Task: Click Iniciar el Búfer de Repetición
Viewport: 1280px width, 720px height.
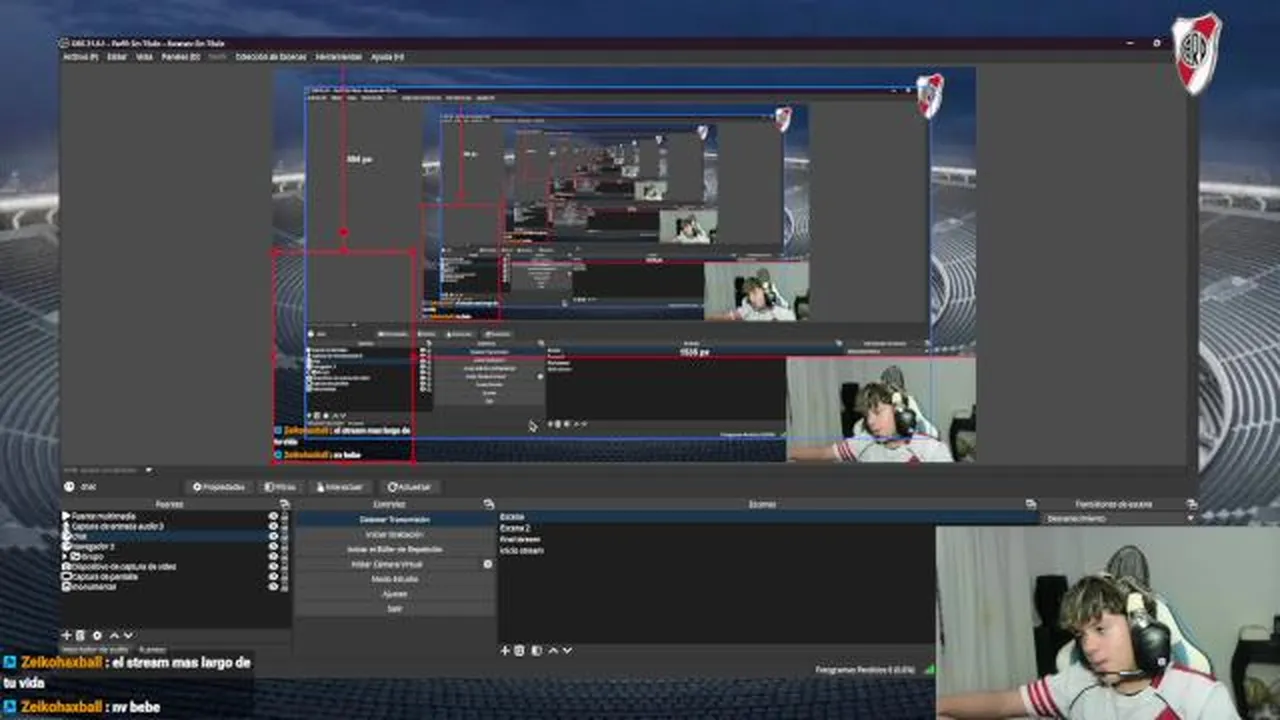Action: 395,550
